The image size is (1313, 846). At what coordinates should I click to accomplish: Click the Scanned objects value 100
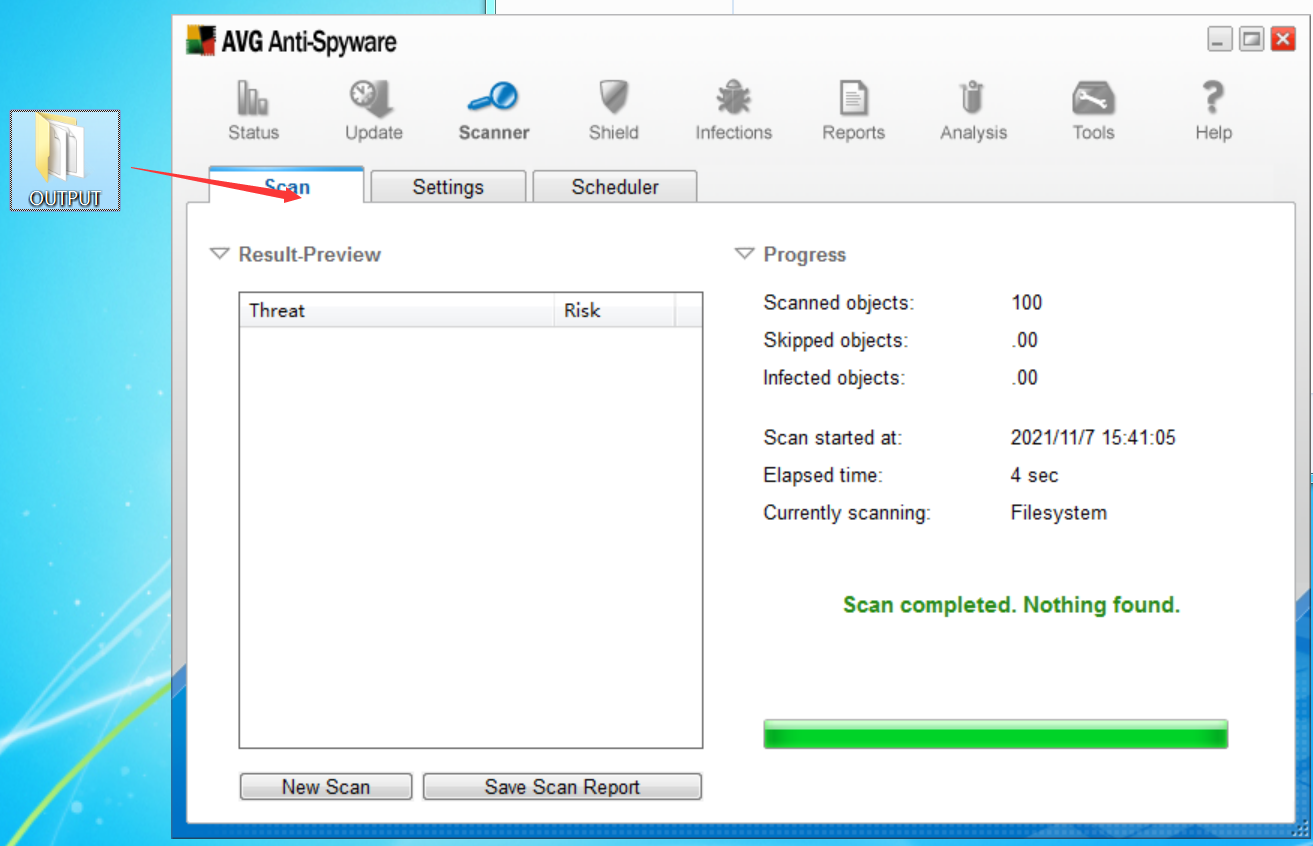coord(1027,303)
